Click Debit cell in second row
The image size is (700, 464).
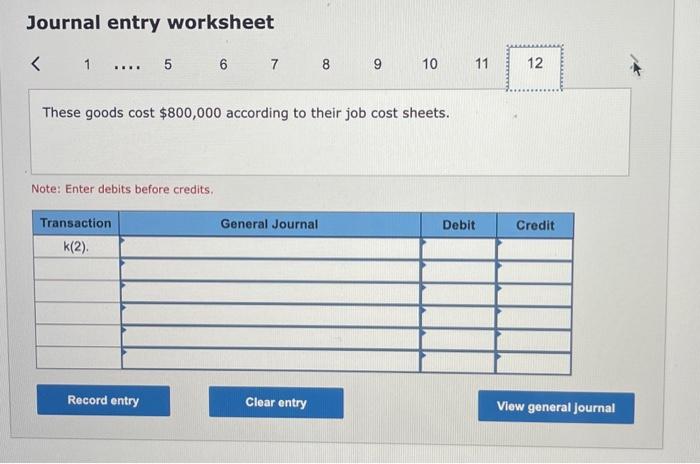tap(458, 272)
